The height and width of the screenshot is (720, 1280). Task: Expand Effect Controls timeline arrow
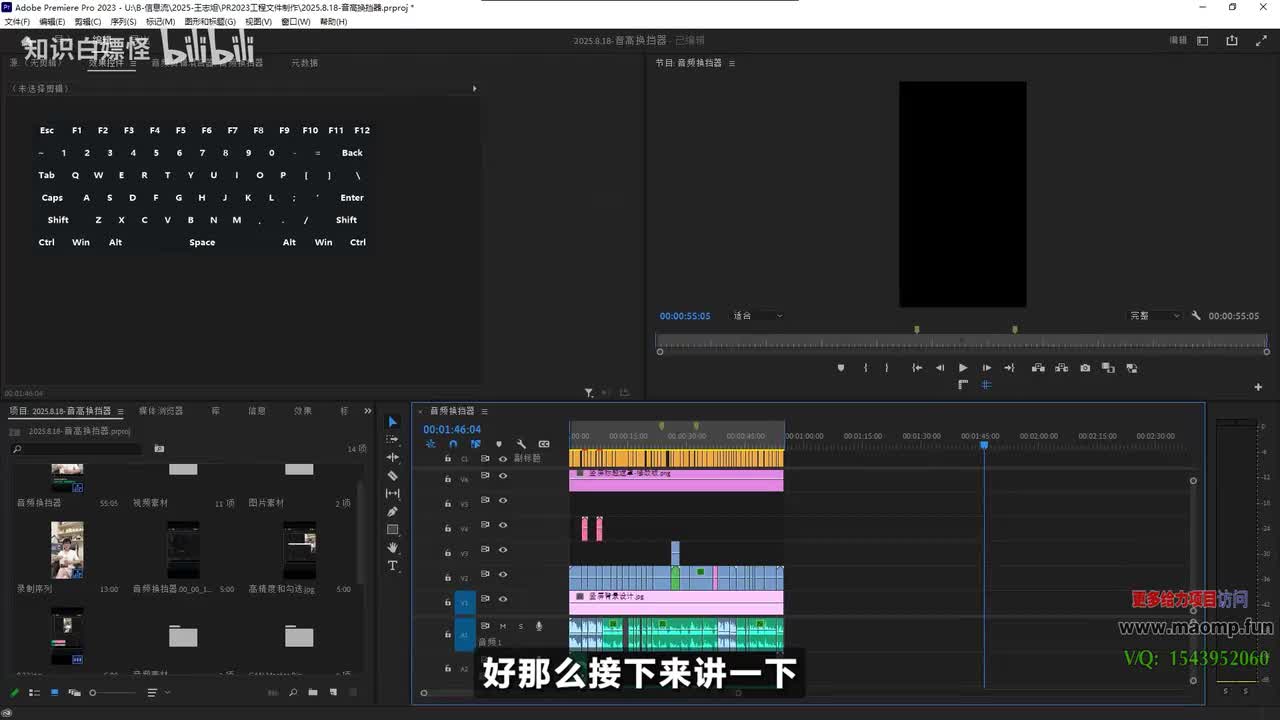click(x=474, y=88)
